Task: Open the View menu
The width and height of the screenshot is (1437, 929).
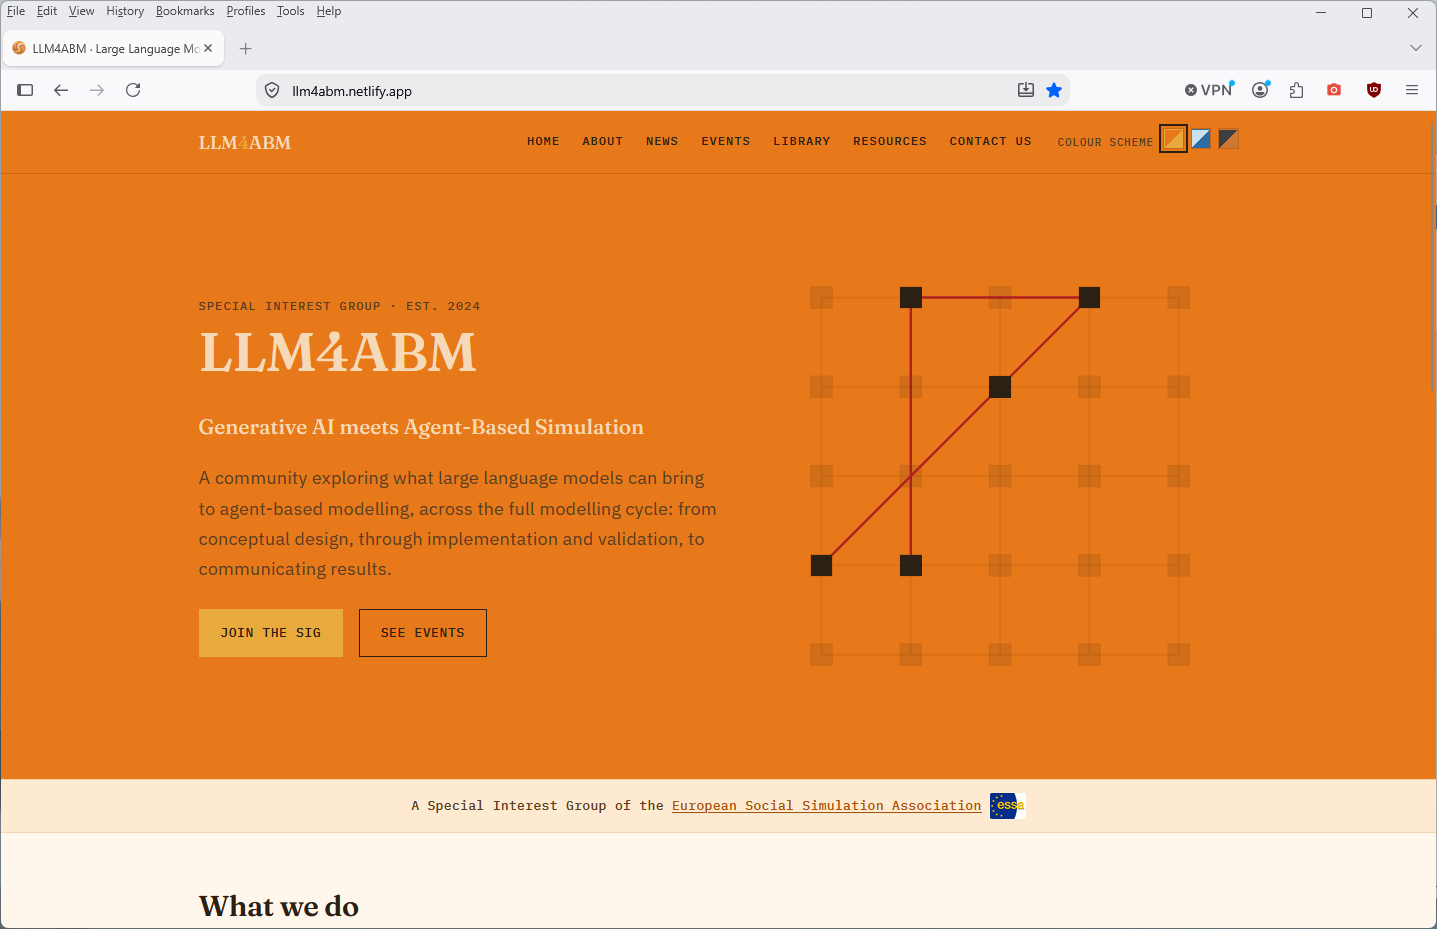Action: pos(82,11)
